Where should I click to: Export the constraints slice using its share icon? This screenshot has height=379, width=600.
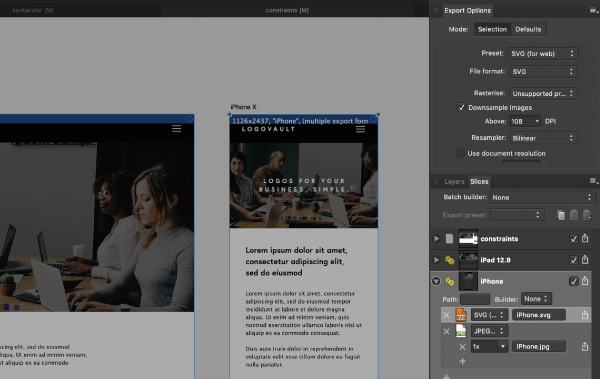point(585,238)
